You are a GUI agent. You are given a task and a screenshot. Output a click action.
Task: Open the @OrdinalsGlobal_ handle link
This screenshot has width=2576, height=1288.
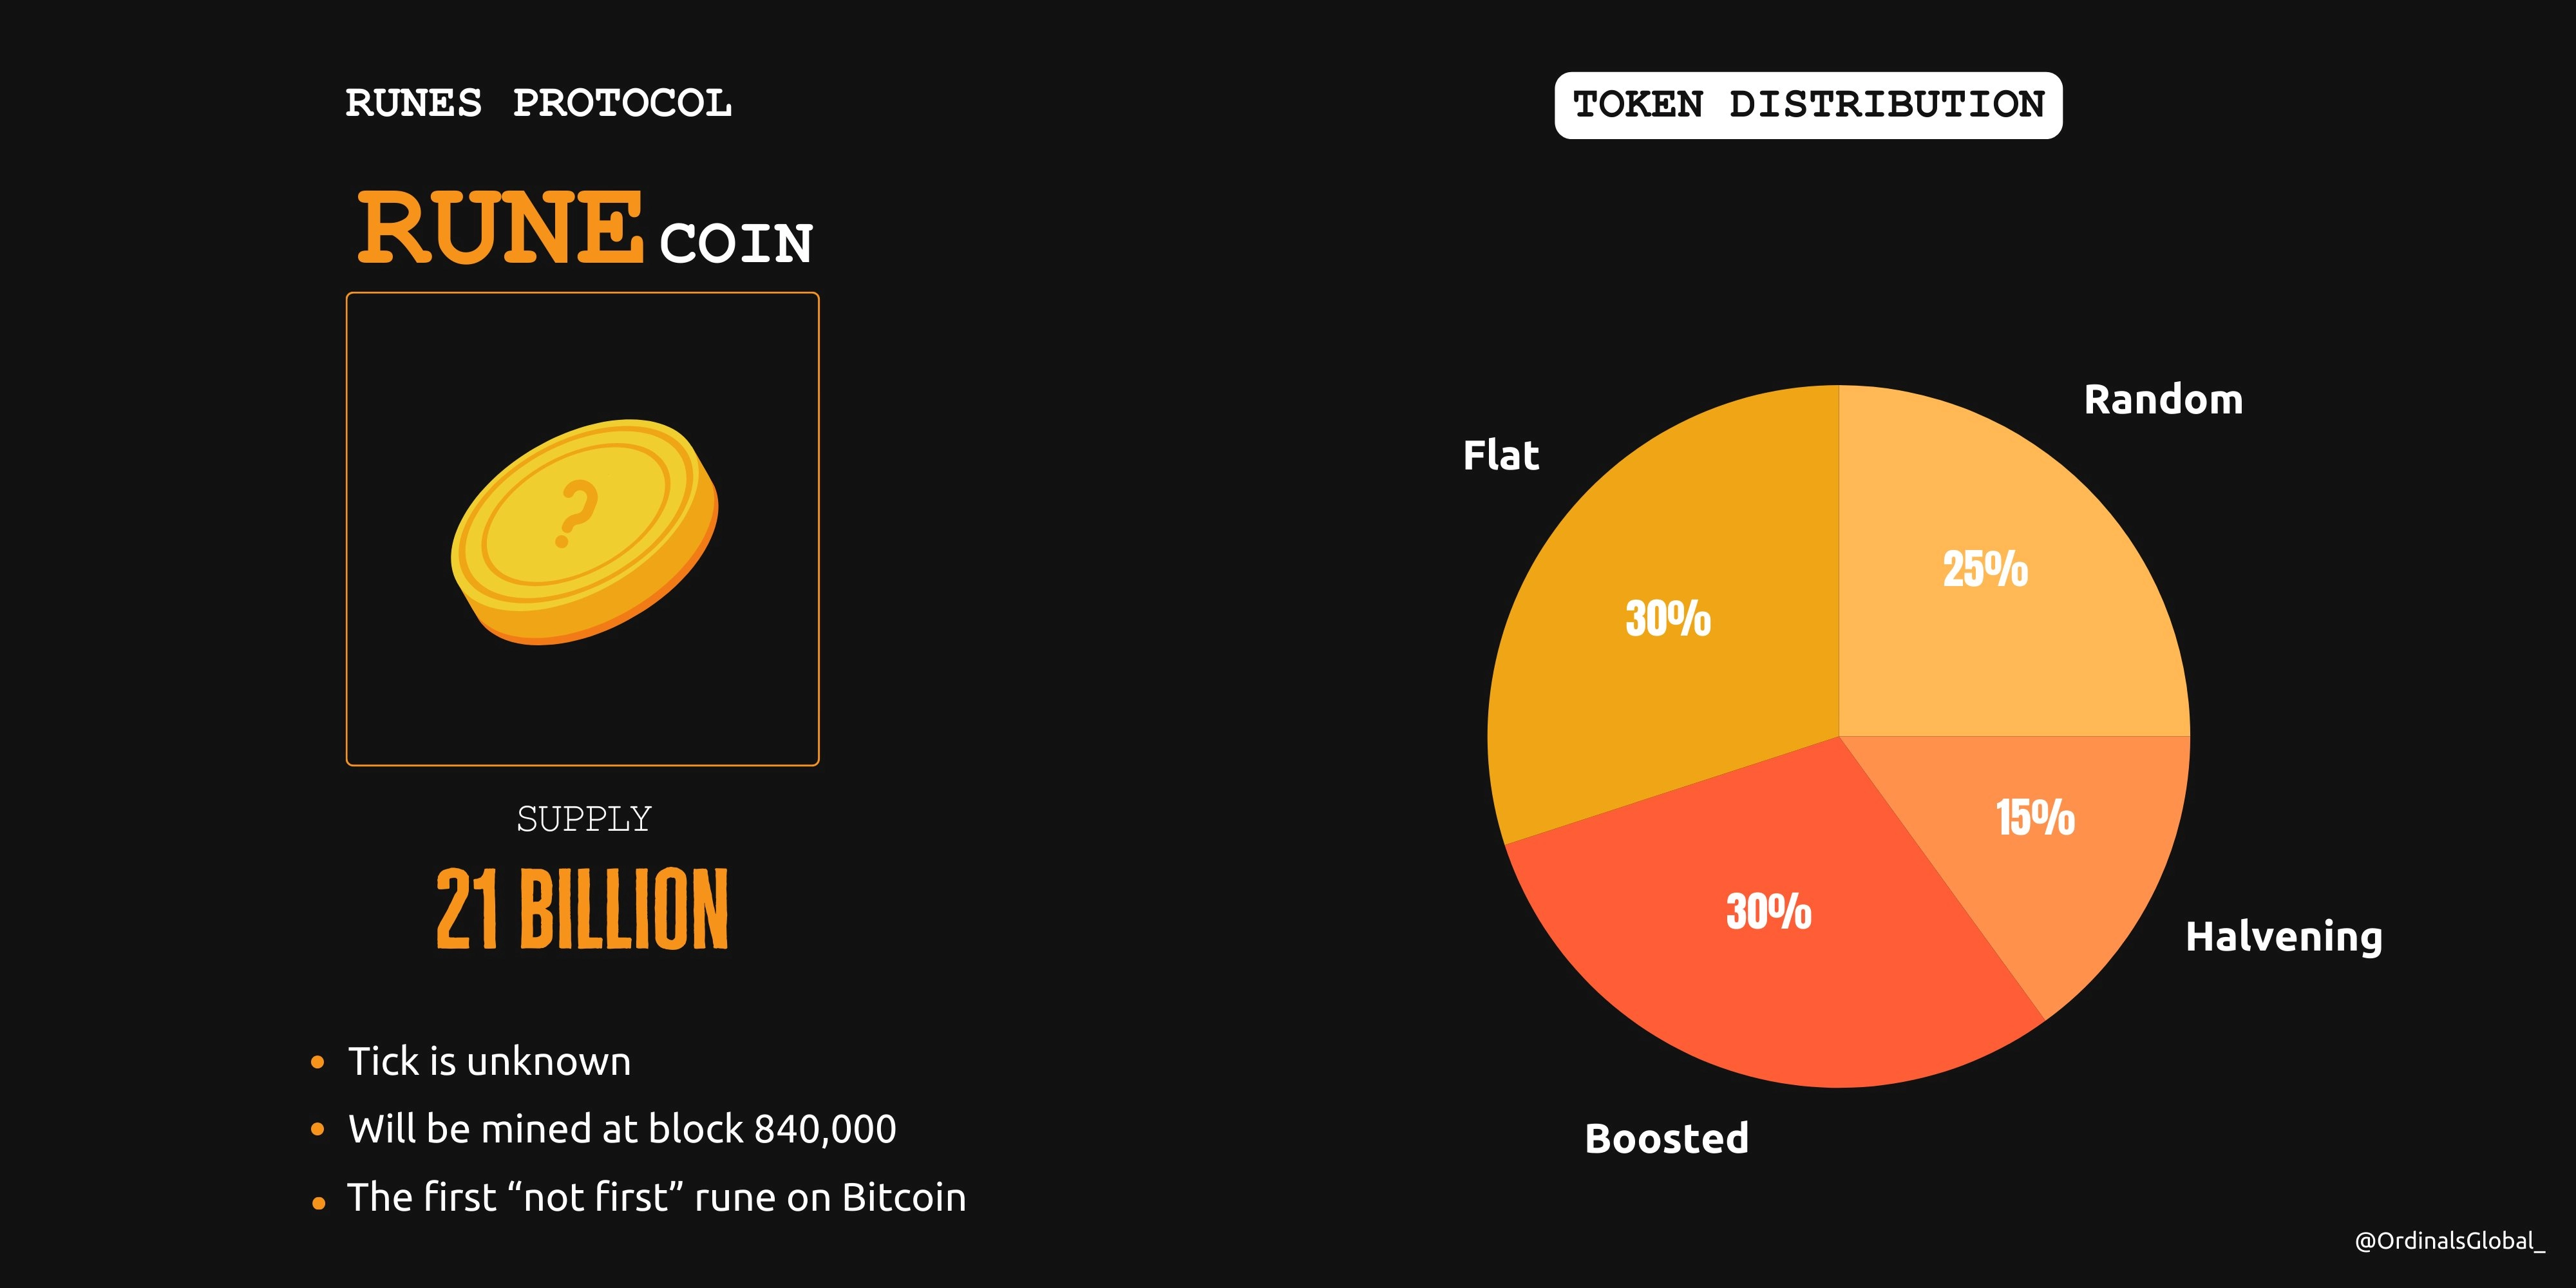2449,1241
